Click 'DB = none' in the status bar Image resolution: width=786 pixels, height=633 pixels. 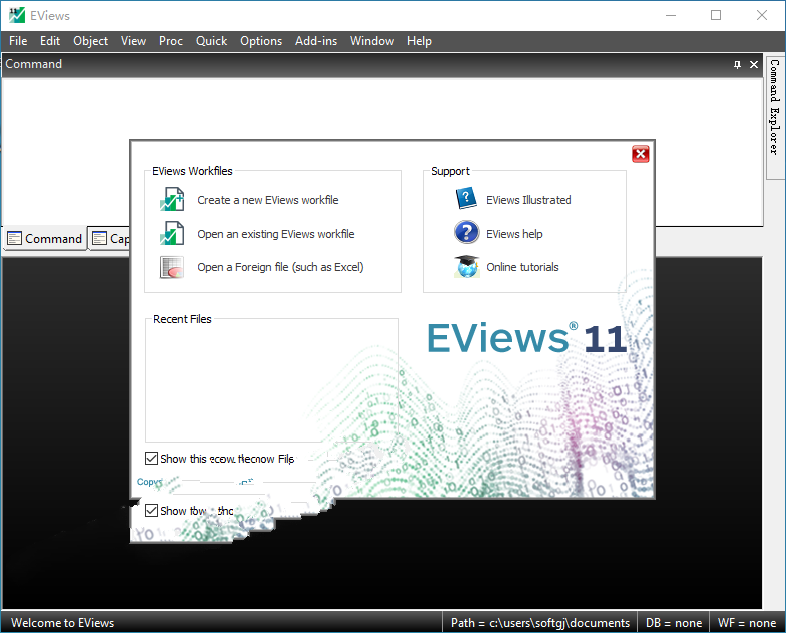674,622
